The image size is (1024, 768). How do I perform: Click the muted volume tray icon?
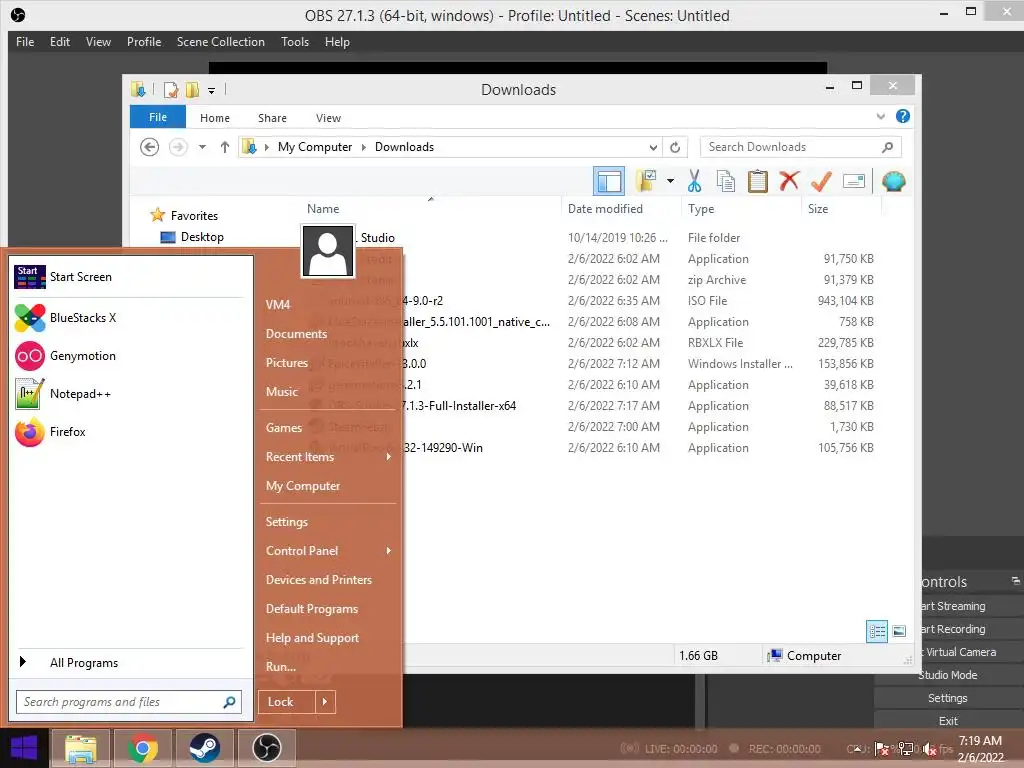(x=929, y=750)
